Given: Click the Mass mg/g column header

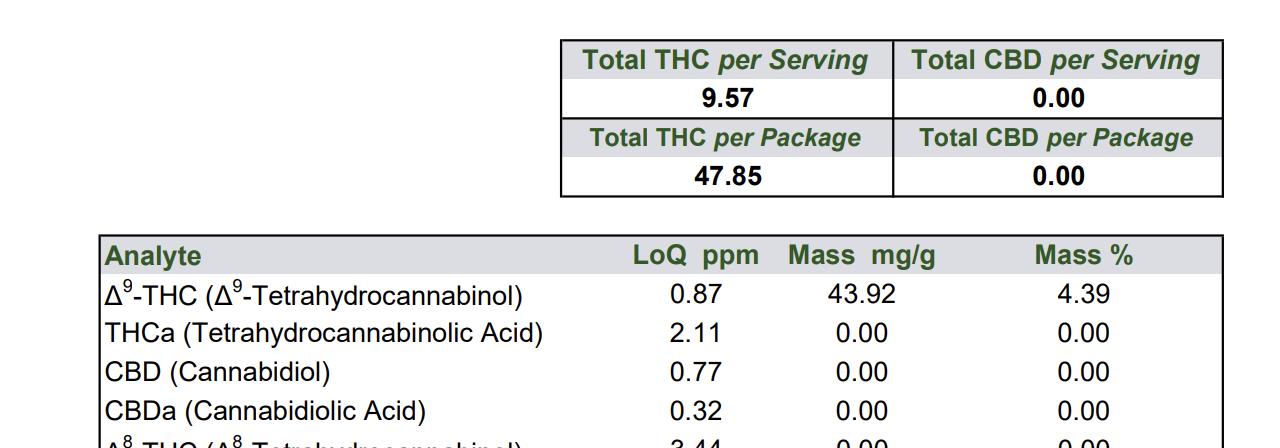Looking at the screenshot, I should pos(861,256).
